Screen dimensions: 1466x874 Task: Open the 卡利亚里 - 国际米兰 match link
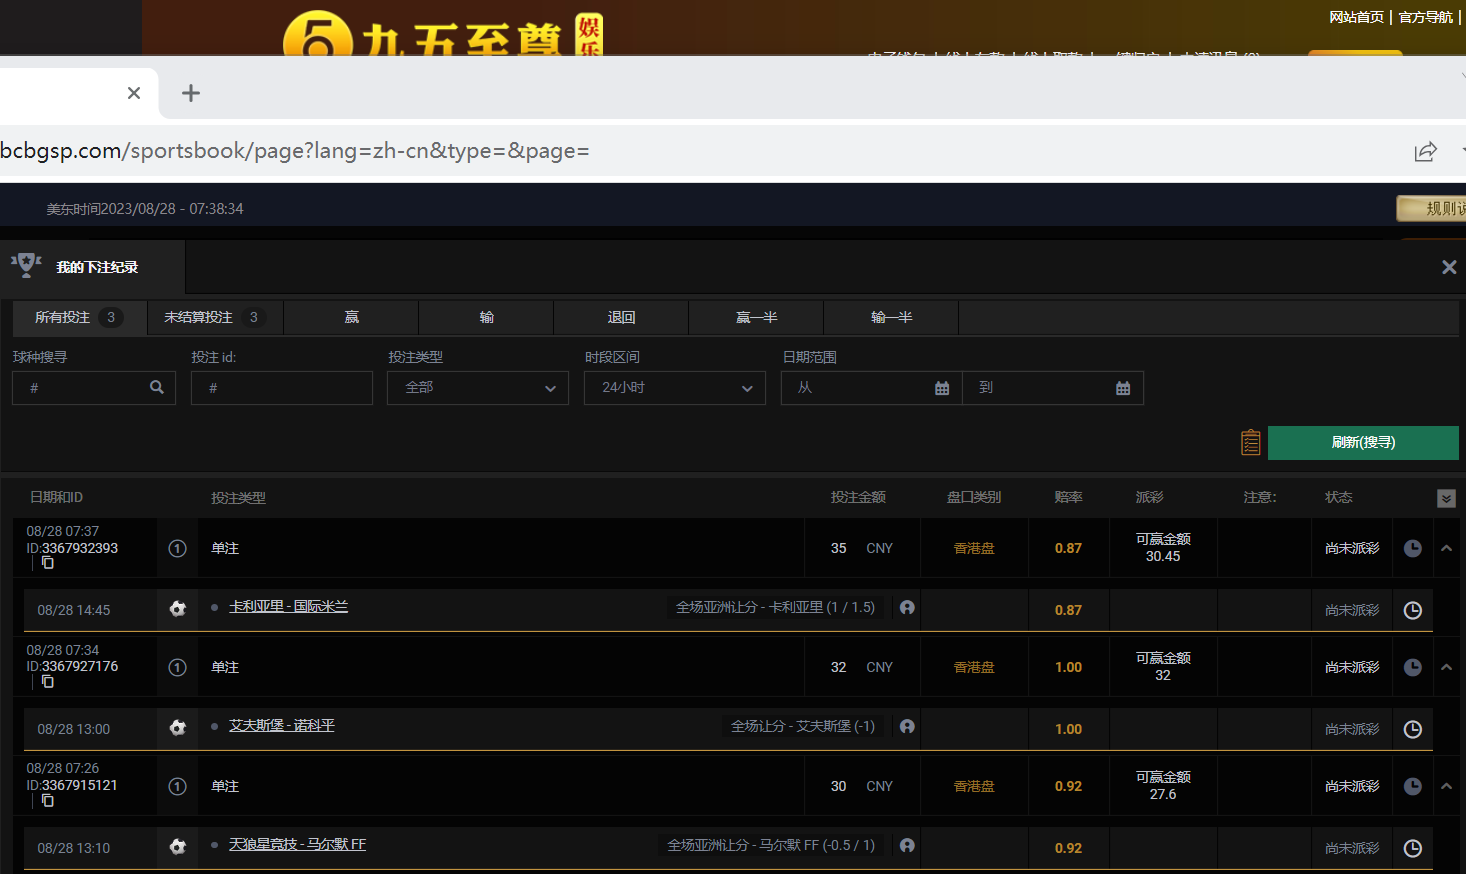pyautogui.click(x=288, y=607)
